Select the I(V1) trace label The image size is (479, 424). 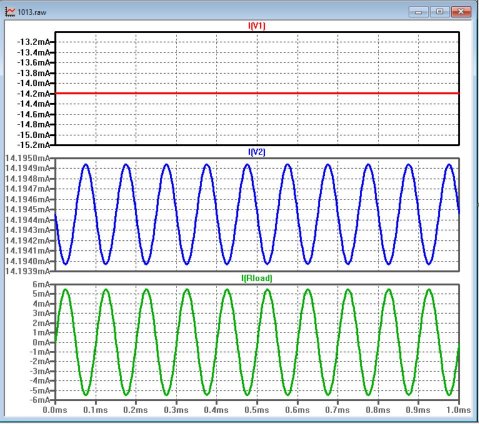point(257,26)
